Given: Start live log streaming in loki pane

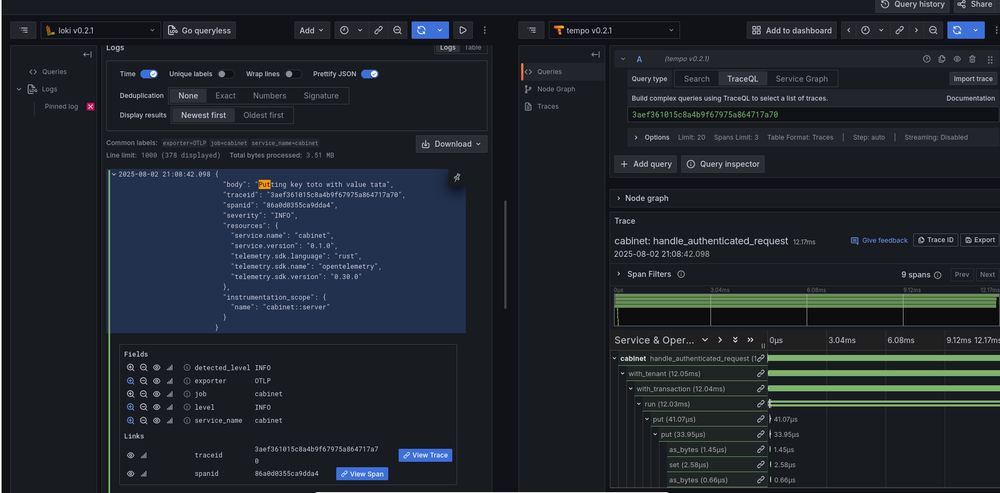Looking at the screenshot, I should pyautogui.click(x=463, y=30).
